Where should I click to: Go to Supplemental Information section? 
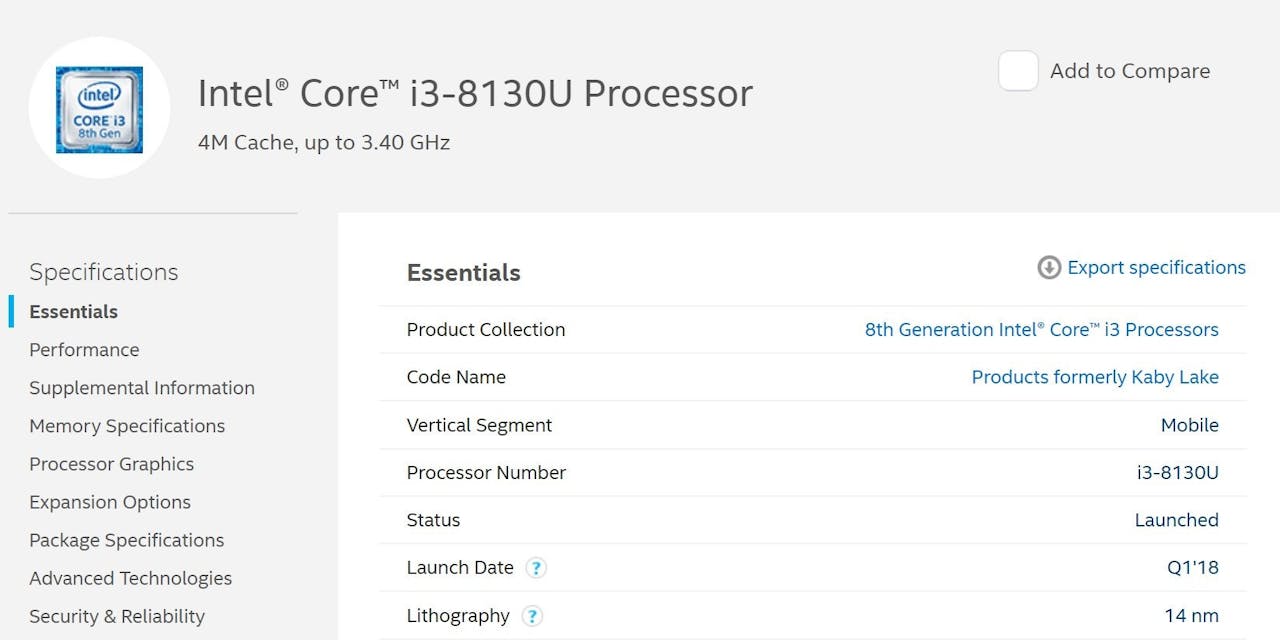click(x=142, y=388)
